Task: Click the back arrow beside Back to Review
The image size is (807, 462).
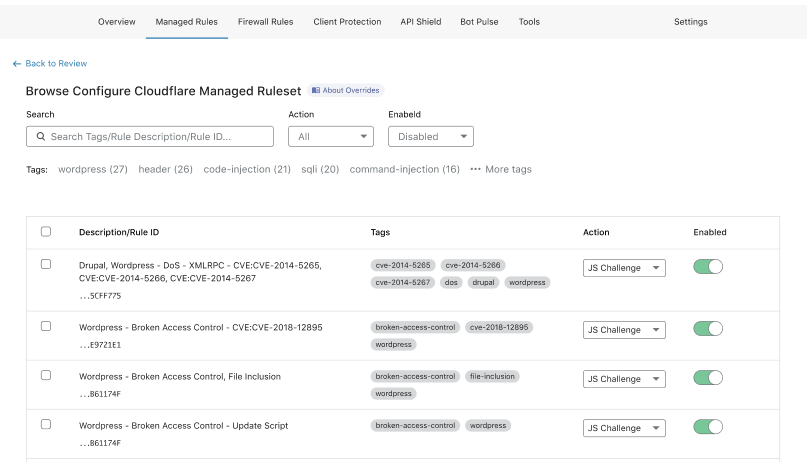Action: point(17,63)
